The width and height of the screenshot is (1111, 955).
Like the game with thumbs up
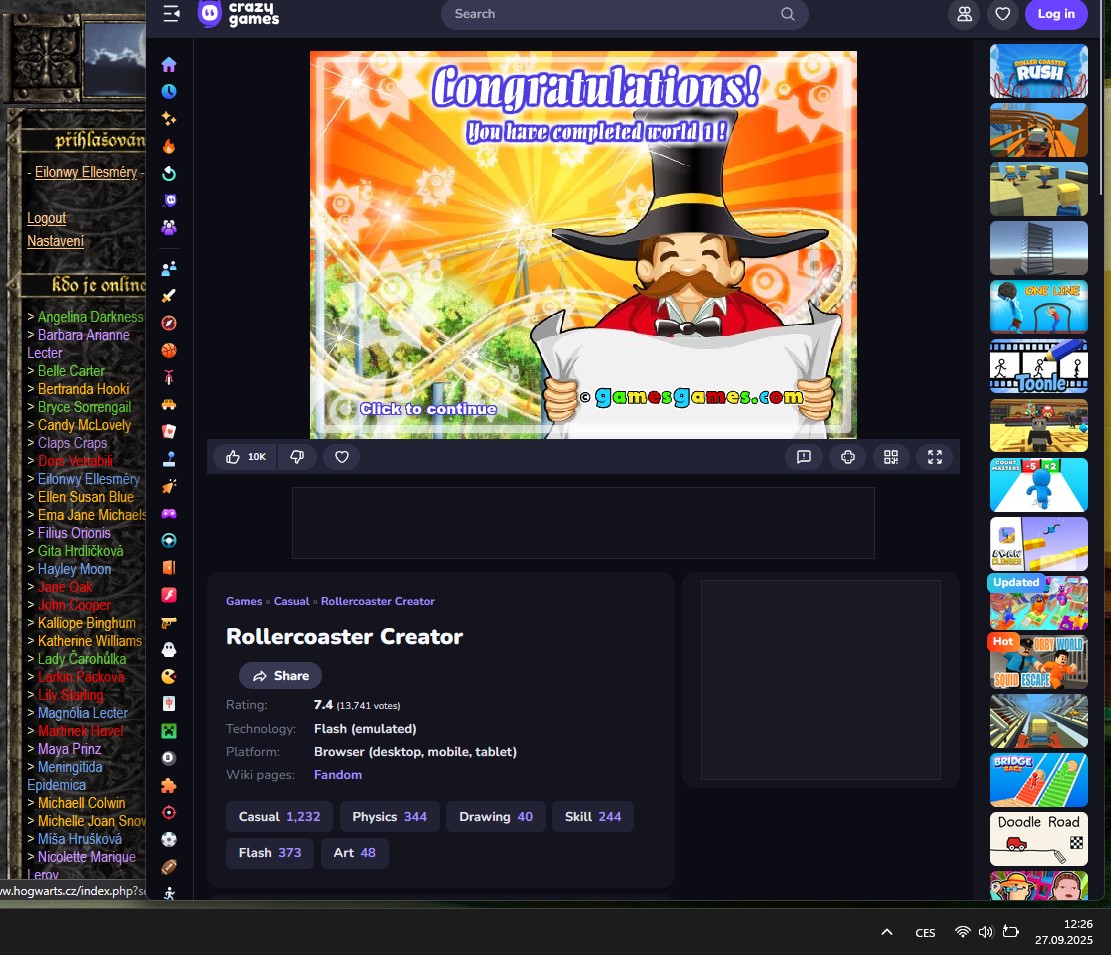pyautogui.click(x=245, y=457)
